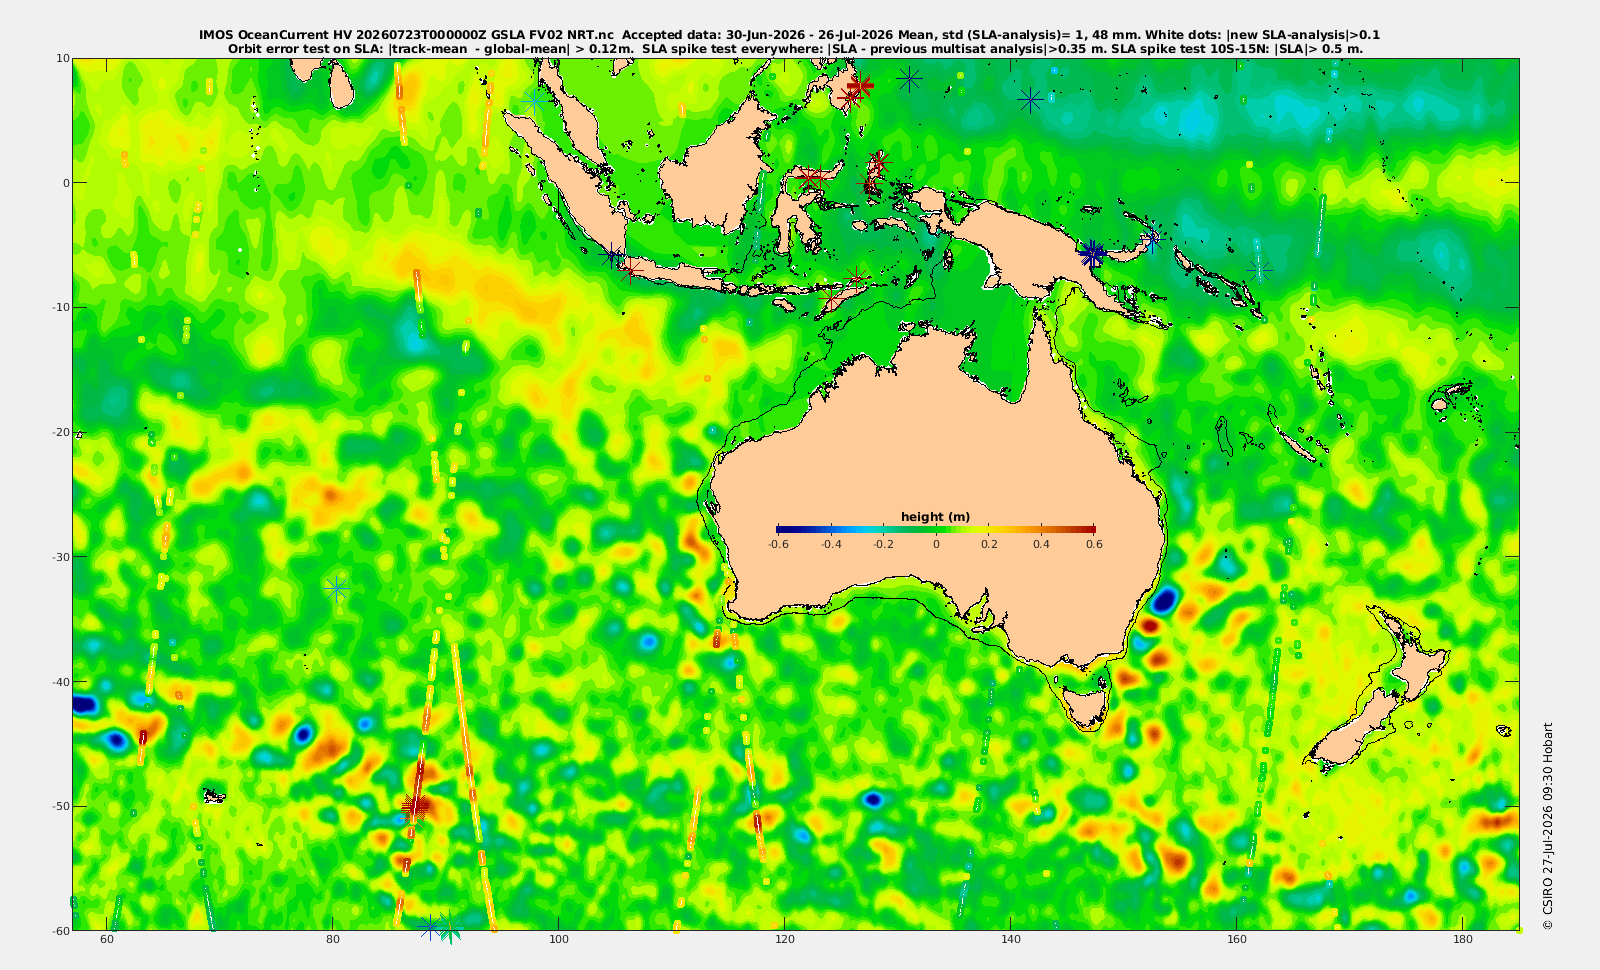Click the "-40" latitude tick label

point(59,682)
